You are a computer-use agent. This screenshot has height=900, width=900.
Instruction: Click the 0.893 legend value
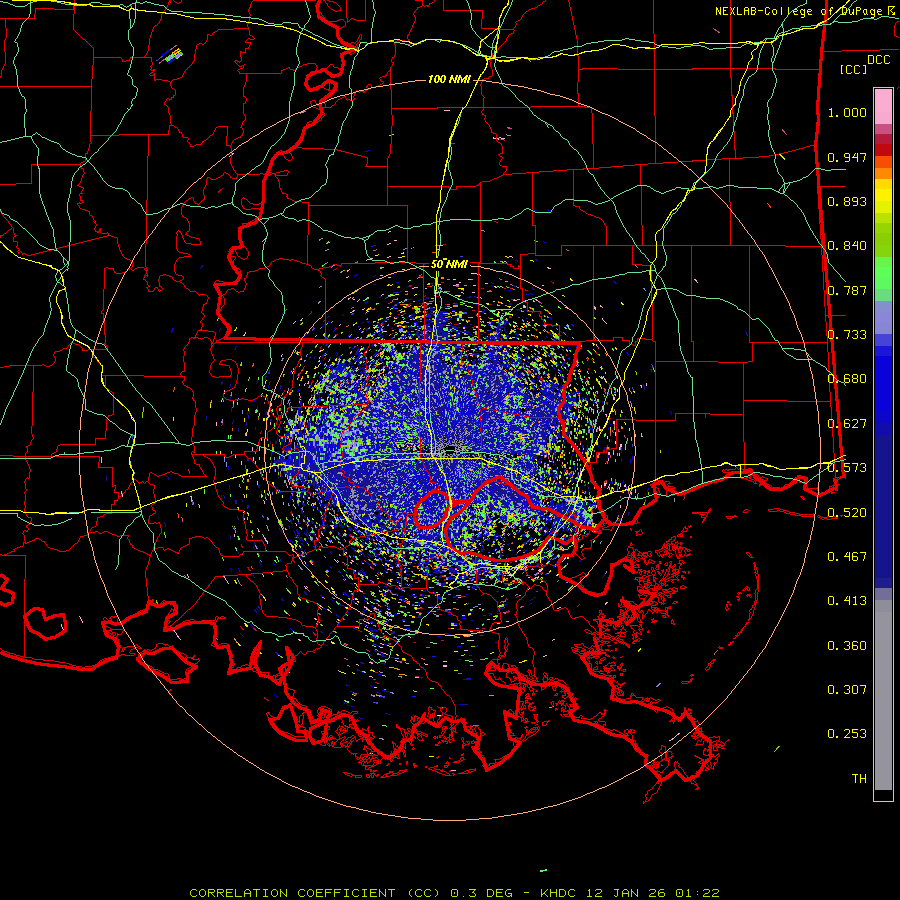tap(847, 201)
